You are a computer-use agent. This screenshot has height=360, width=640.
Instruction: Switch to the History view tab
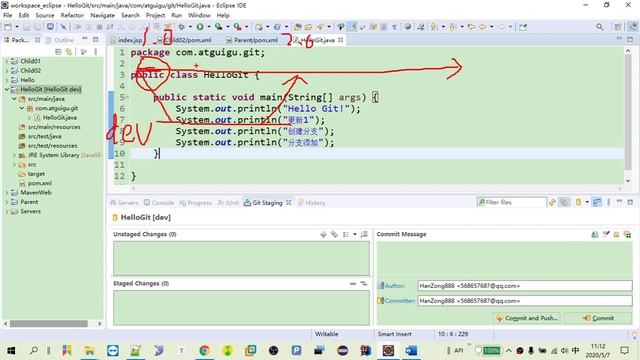(x=311, y=203)
